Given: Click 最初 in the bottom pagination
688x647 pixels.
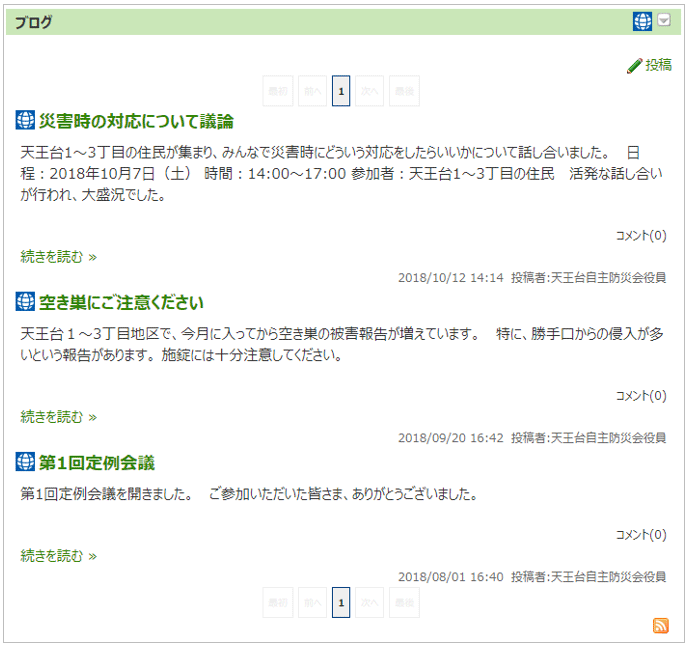Looking at the screenshot, I should coord(279,603).
